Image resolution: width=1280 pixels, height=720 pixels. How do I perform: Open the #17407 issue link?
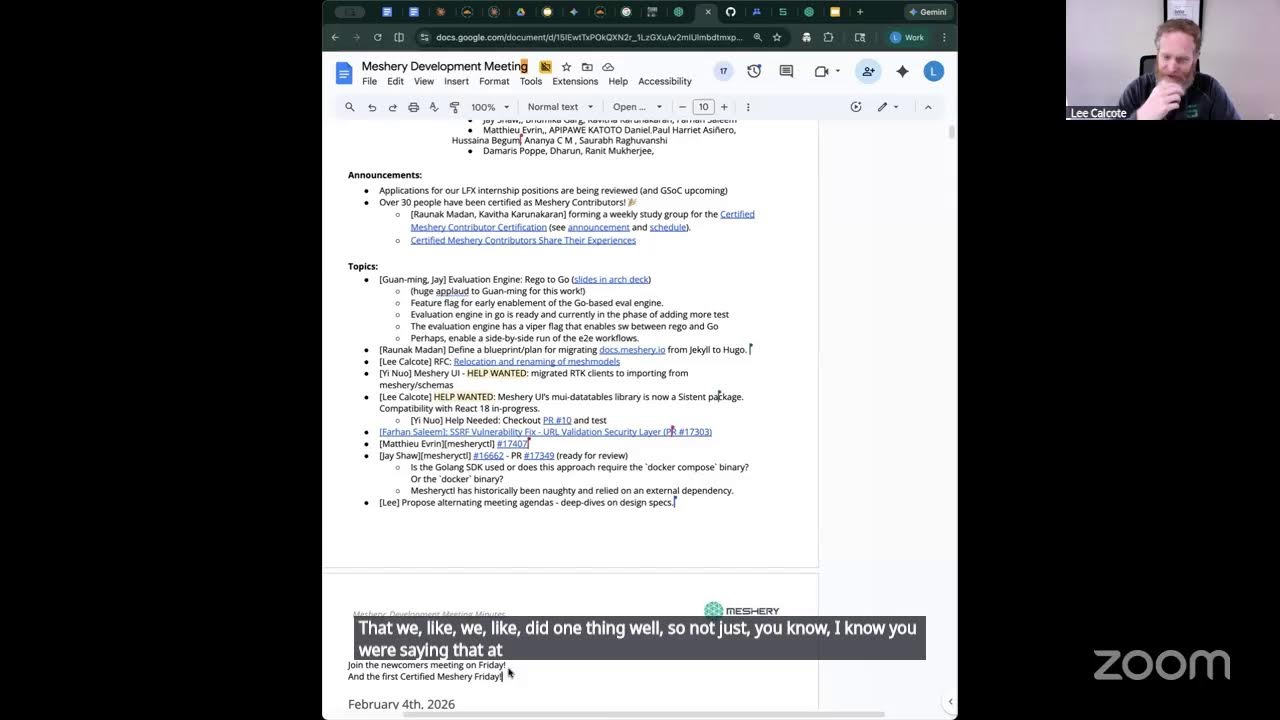(x=512, y=444)
